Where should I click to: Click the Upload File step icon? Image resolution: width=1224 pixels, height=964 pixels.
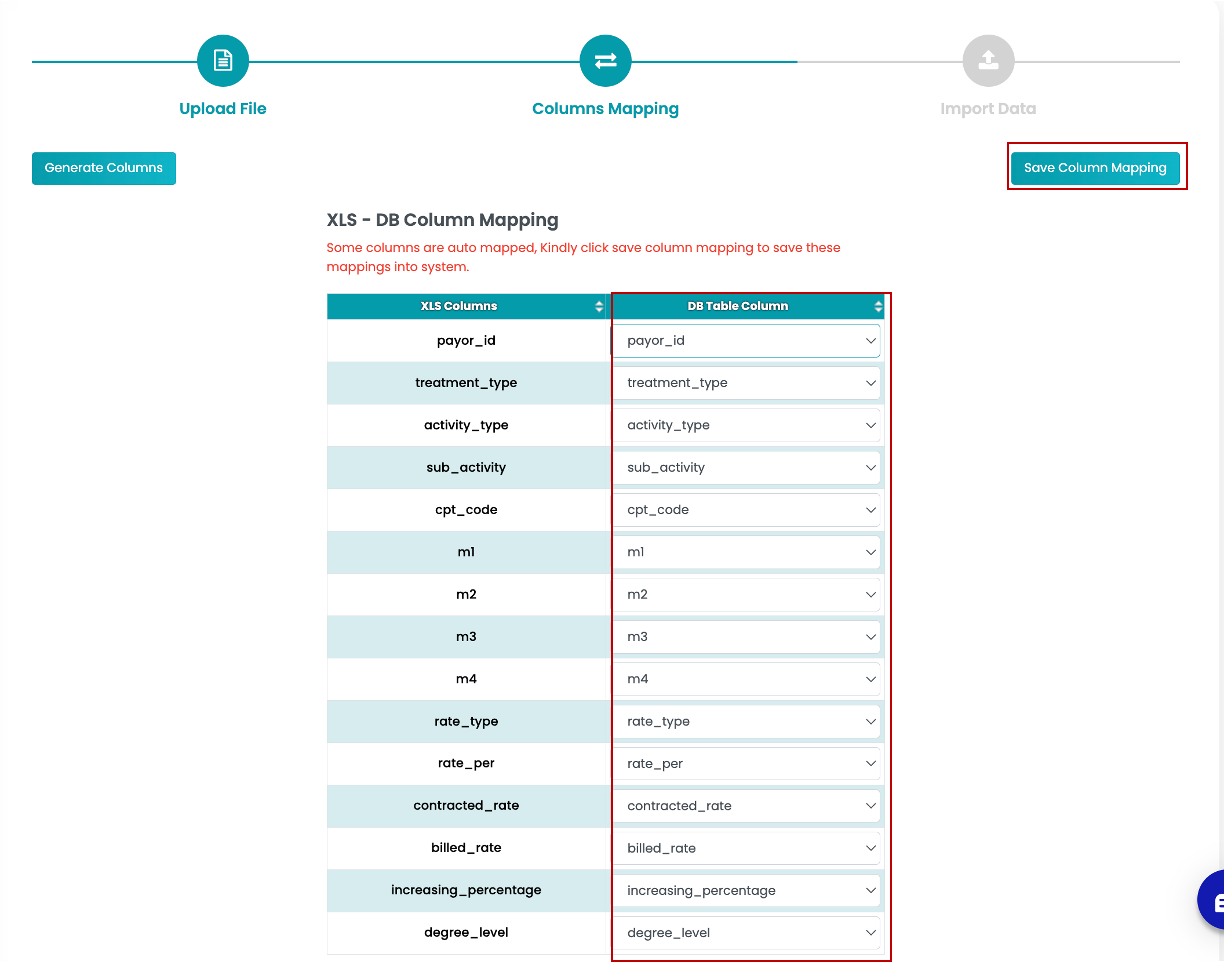coord(223,61)
